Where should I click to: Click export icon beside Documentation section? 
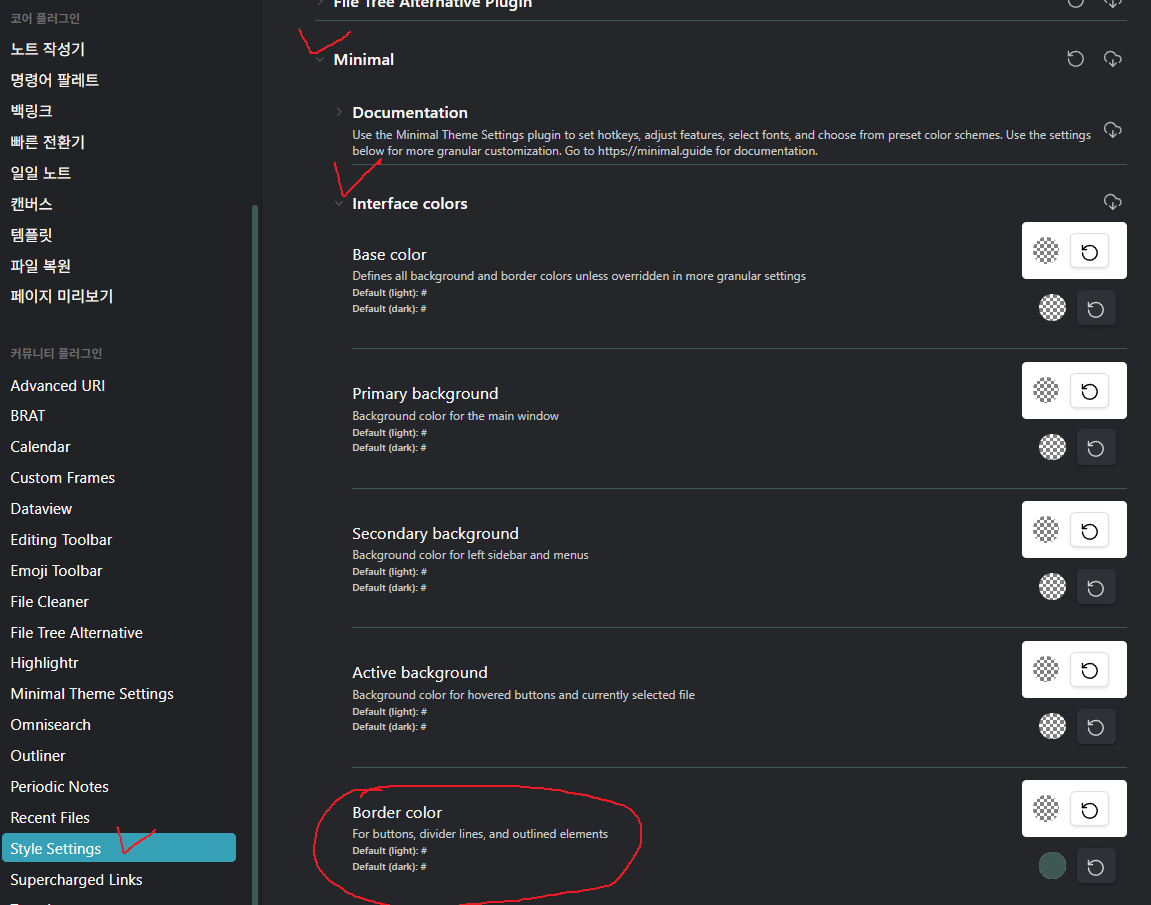tap(1113, 130)
